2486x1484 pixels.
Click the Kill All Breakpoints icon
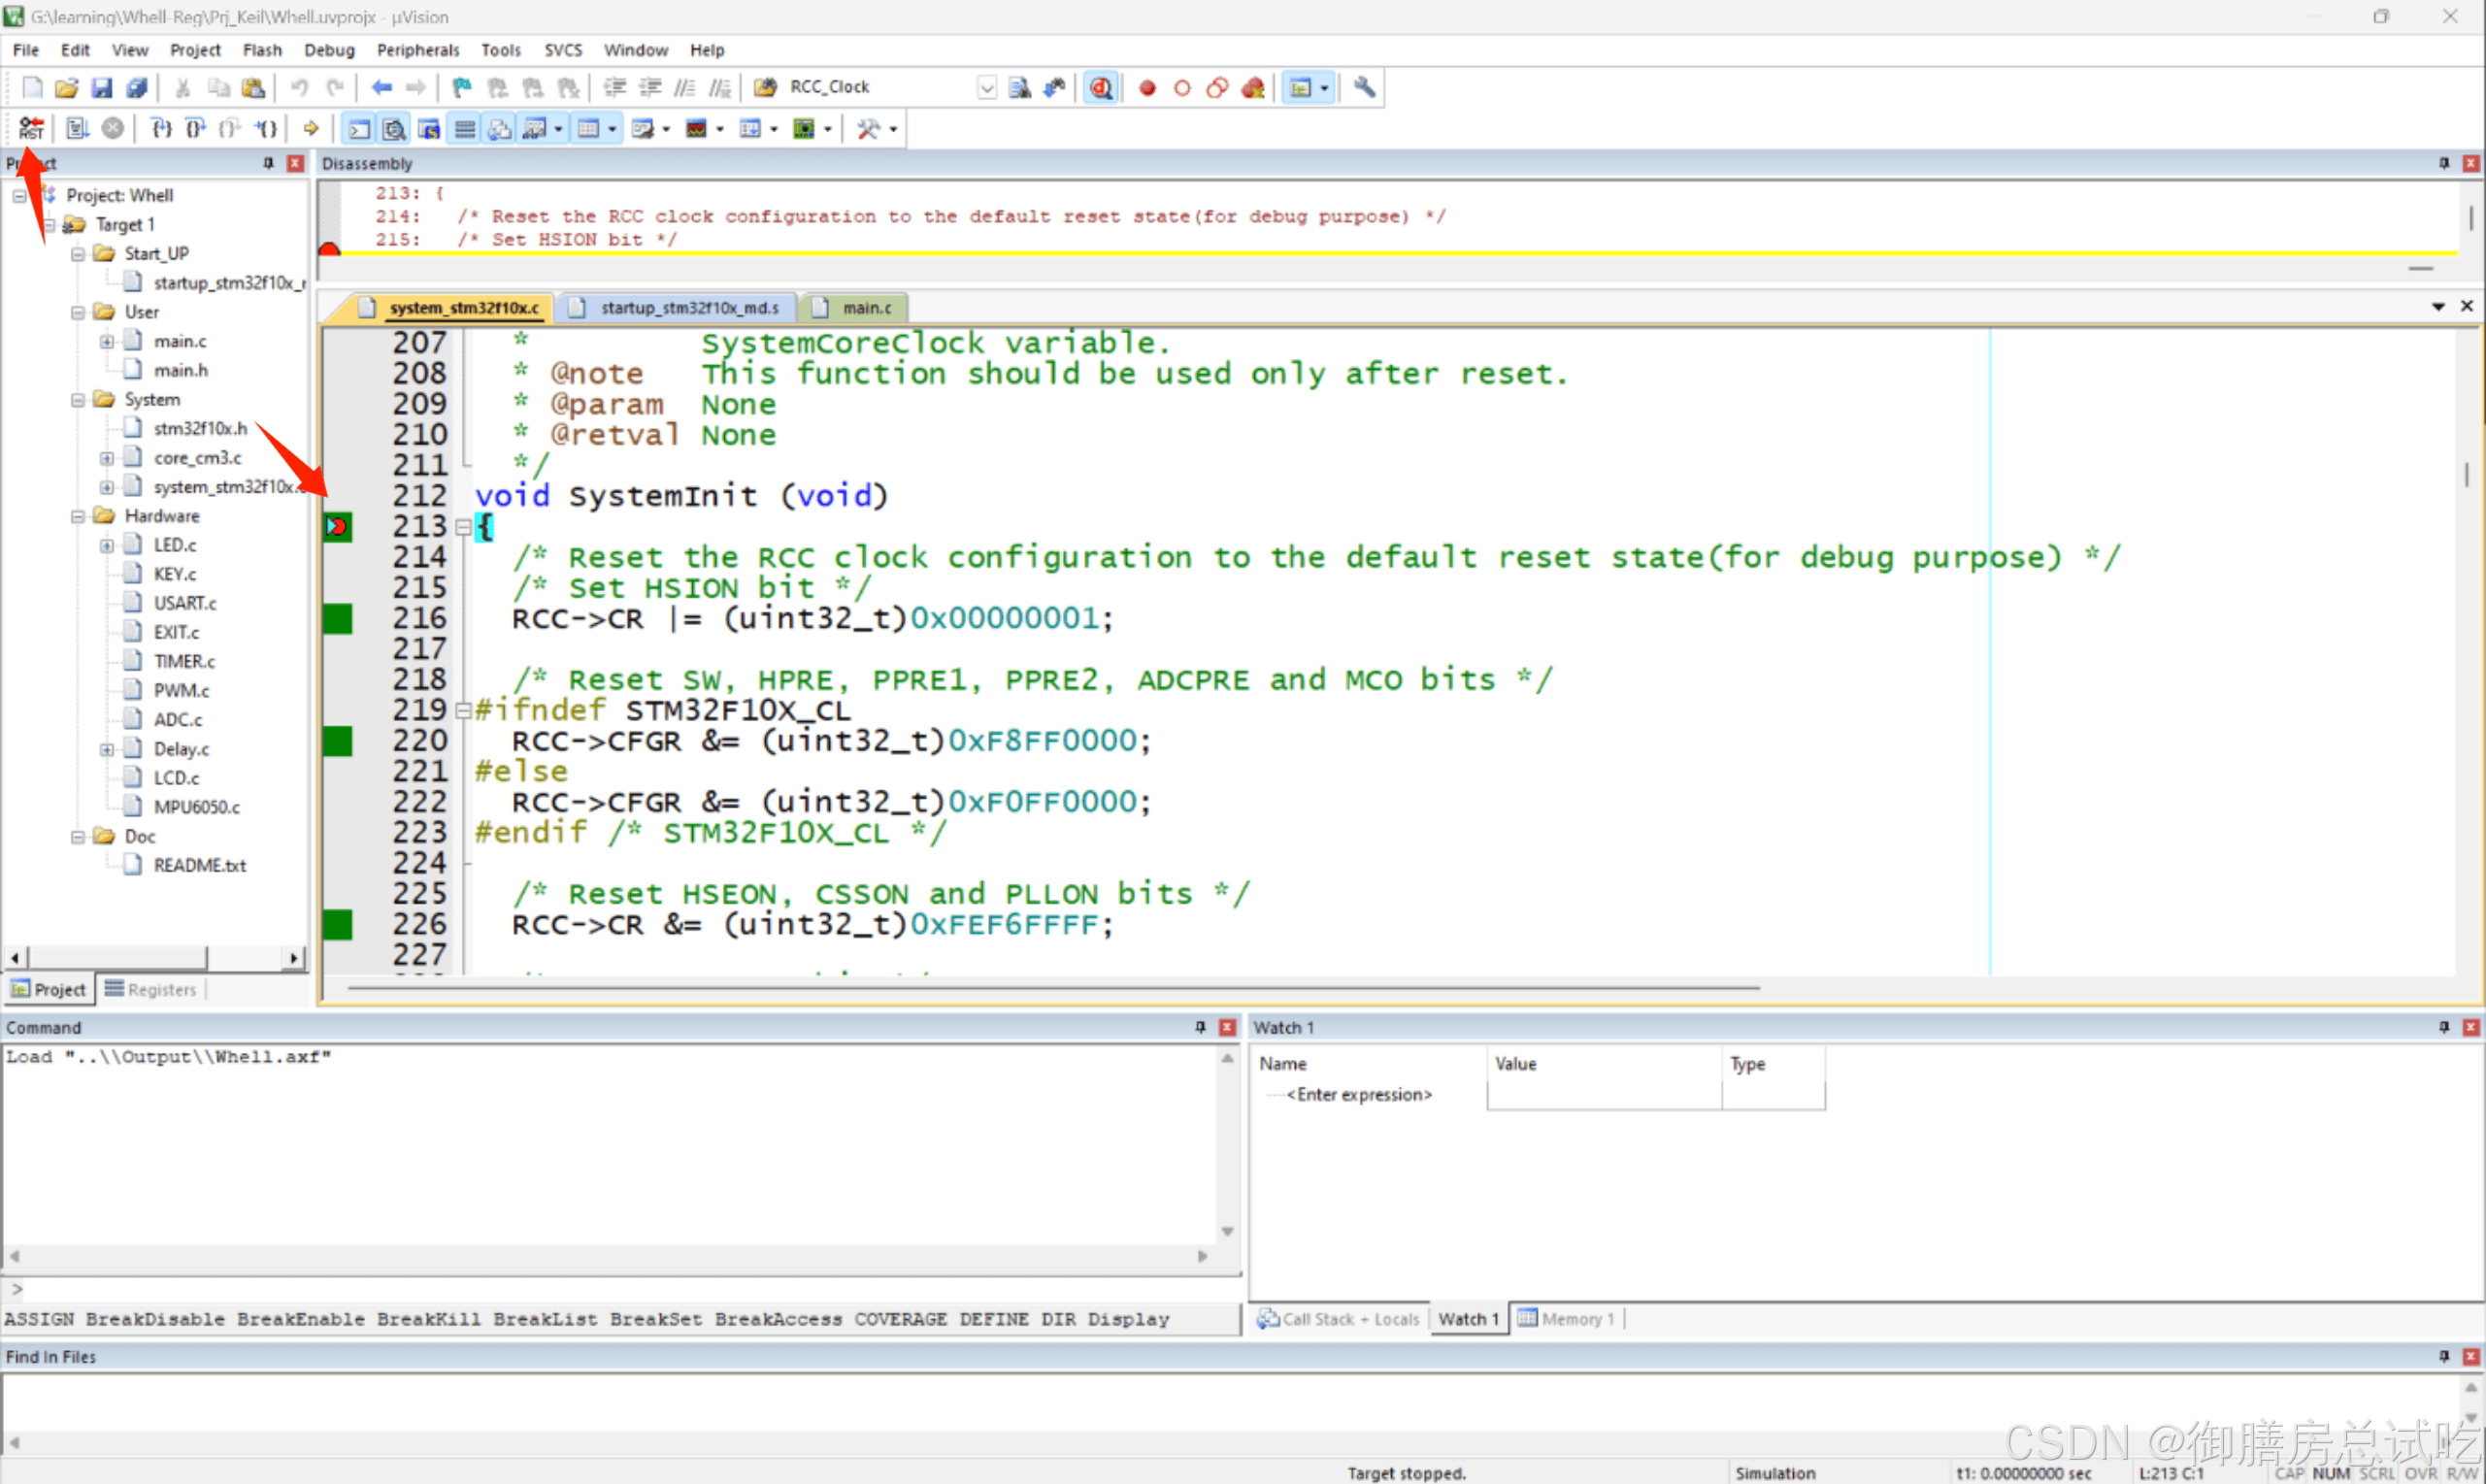pyautogui.click(x=1253, y=88)
